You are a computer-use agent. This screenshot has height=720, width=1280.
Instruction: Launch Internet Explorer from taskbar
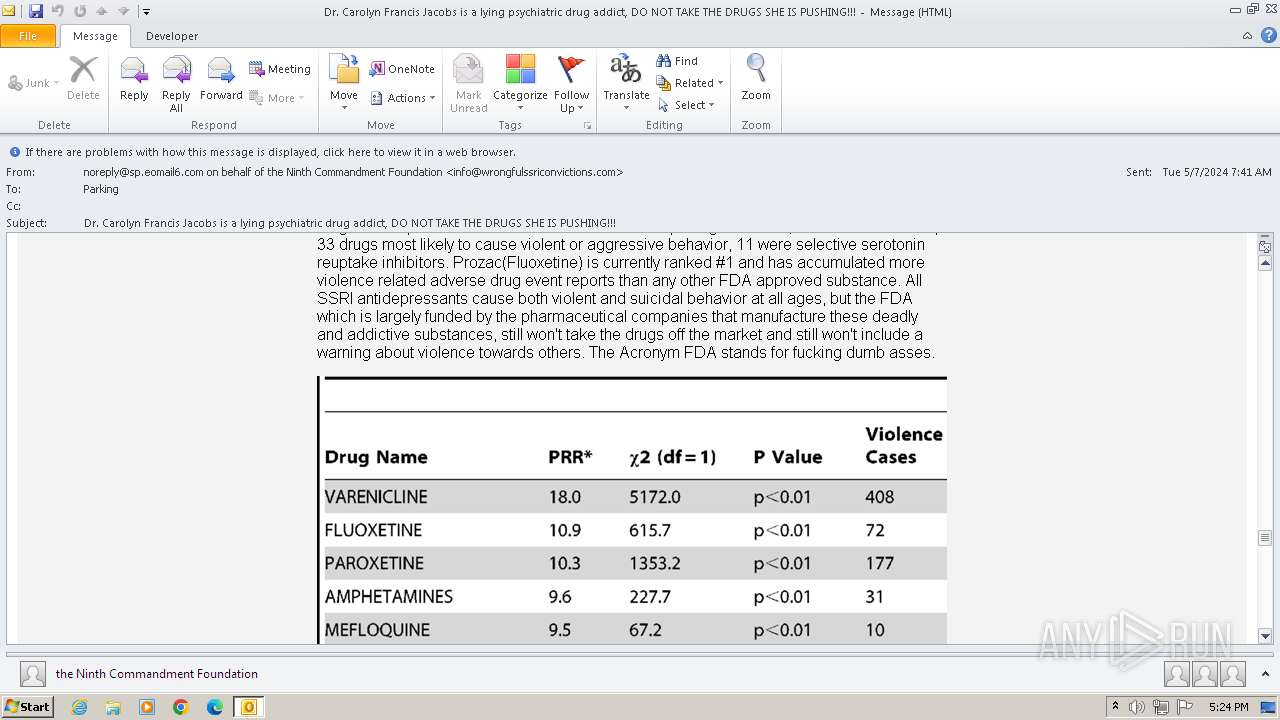coord(79,707)
